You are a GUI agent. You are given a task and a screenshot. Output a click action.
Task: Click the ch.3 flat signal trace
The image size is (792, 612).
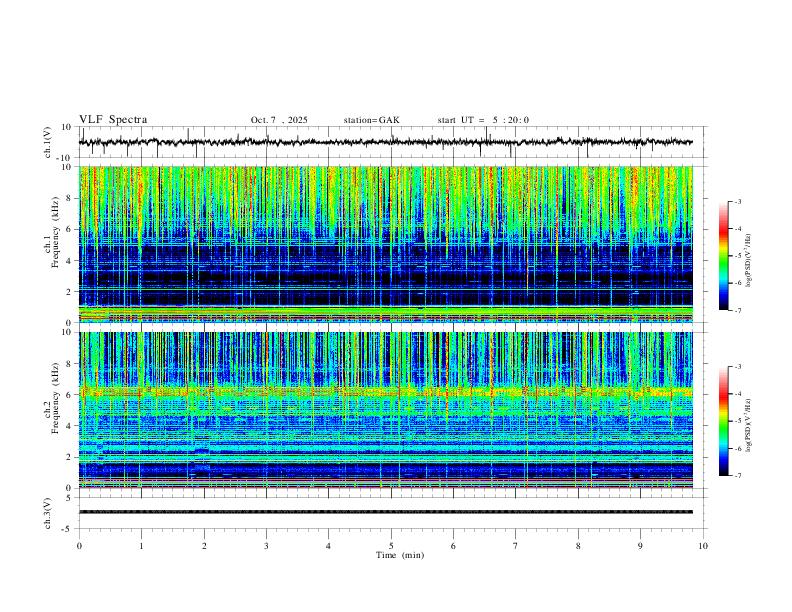pyautogui.click(x=385, y=512)
